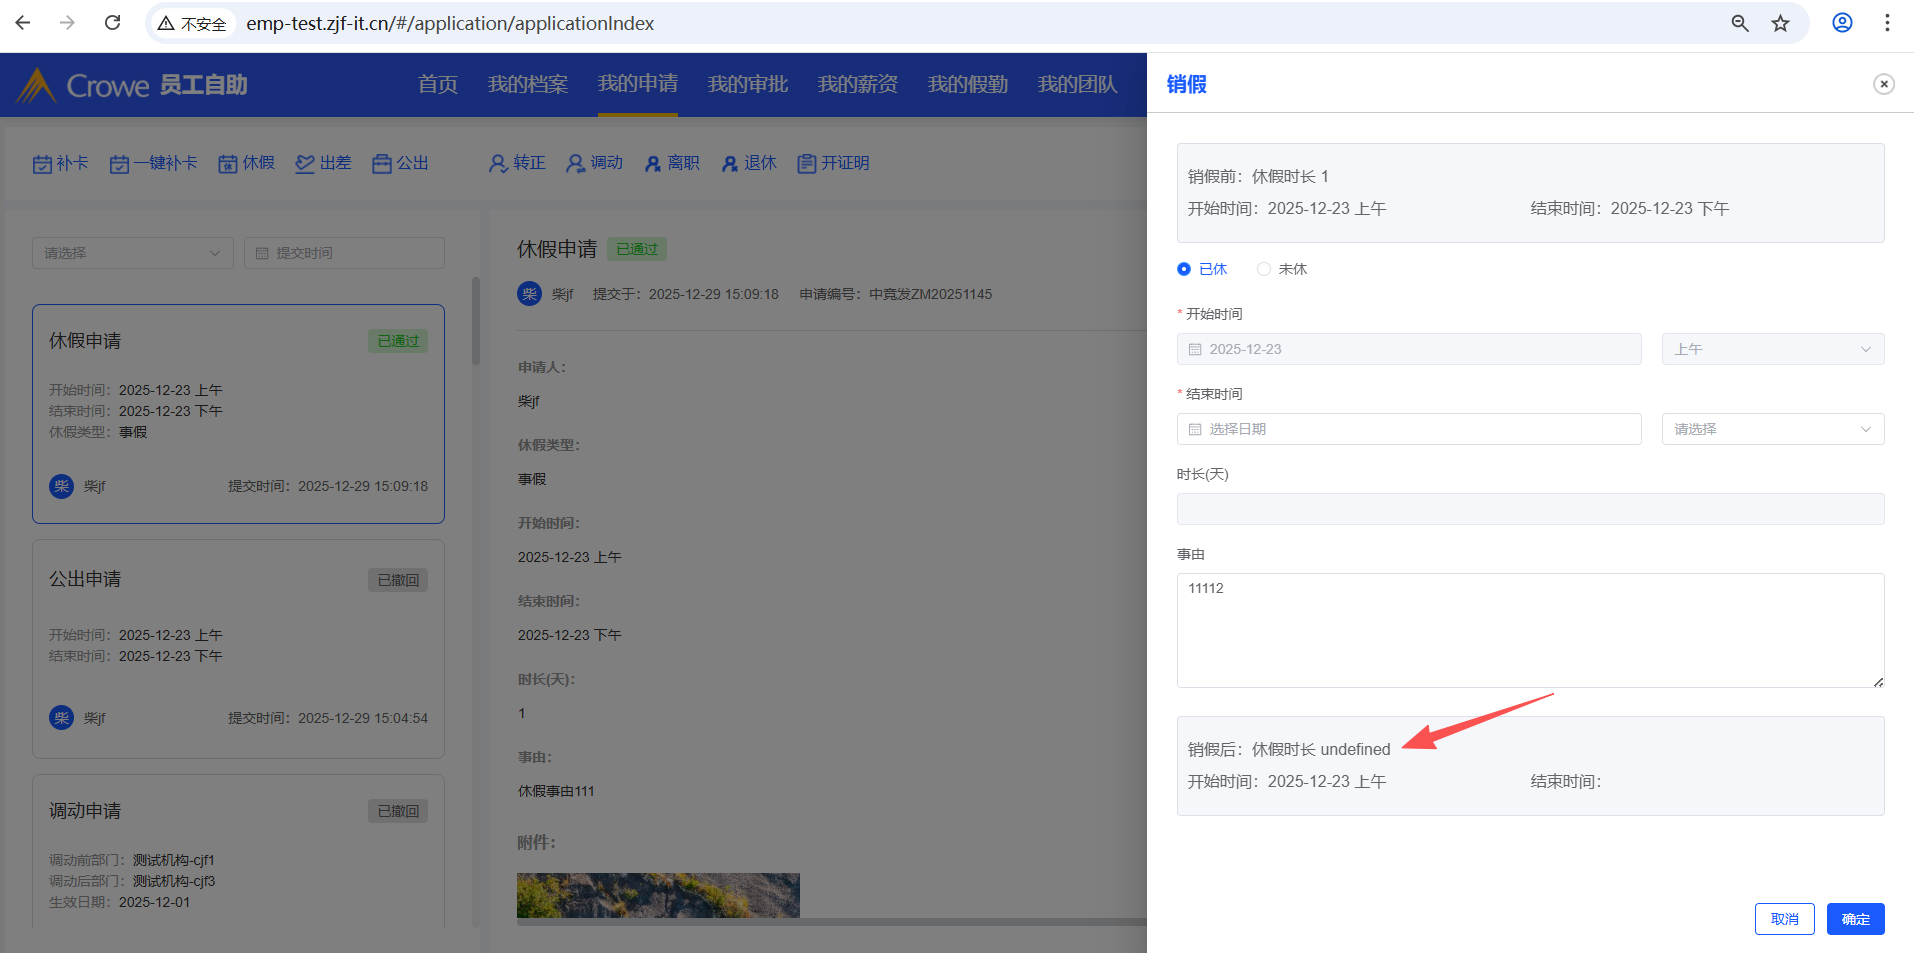Viewport: 1914px width, 953px height.
Task: Go to the 我的审批 tab
Action: click(x=748, y=84)
